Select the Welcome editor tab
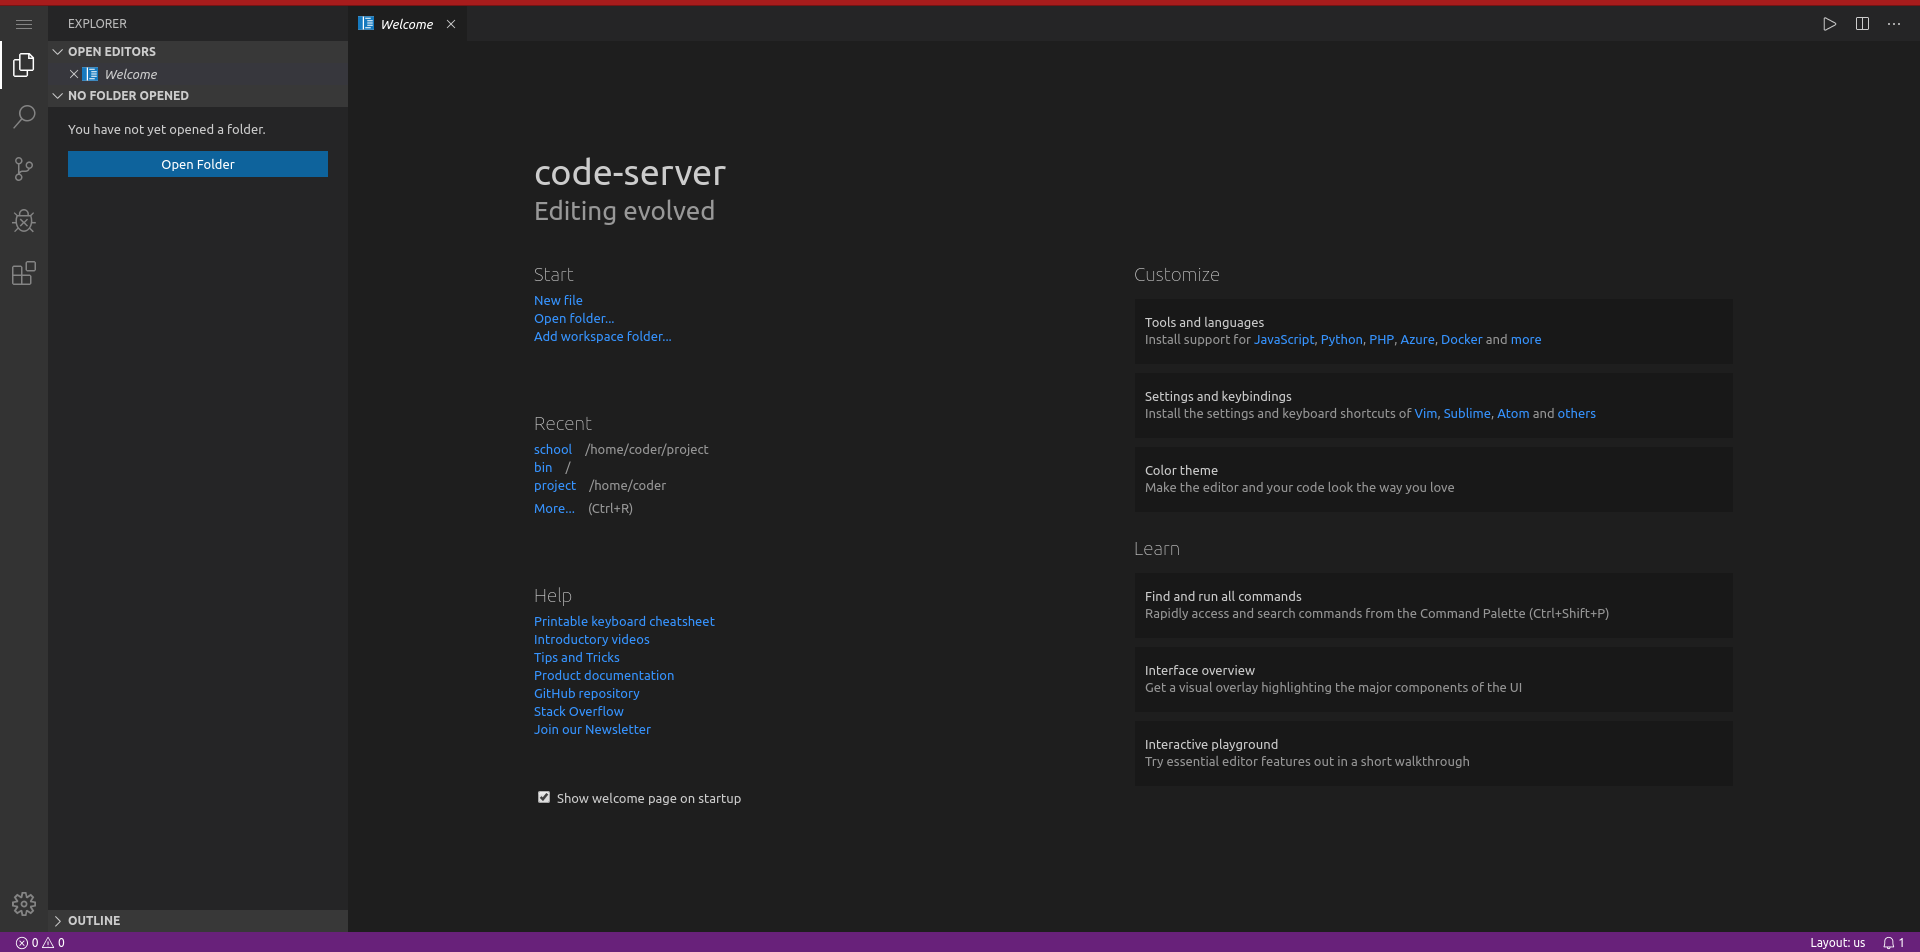This screenshot has height=952, width=1920. pos(408,24)
